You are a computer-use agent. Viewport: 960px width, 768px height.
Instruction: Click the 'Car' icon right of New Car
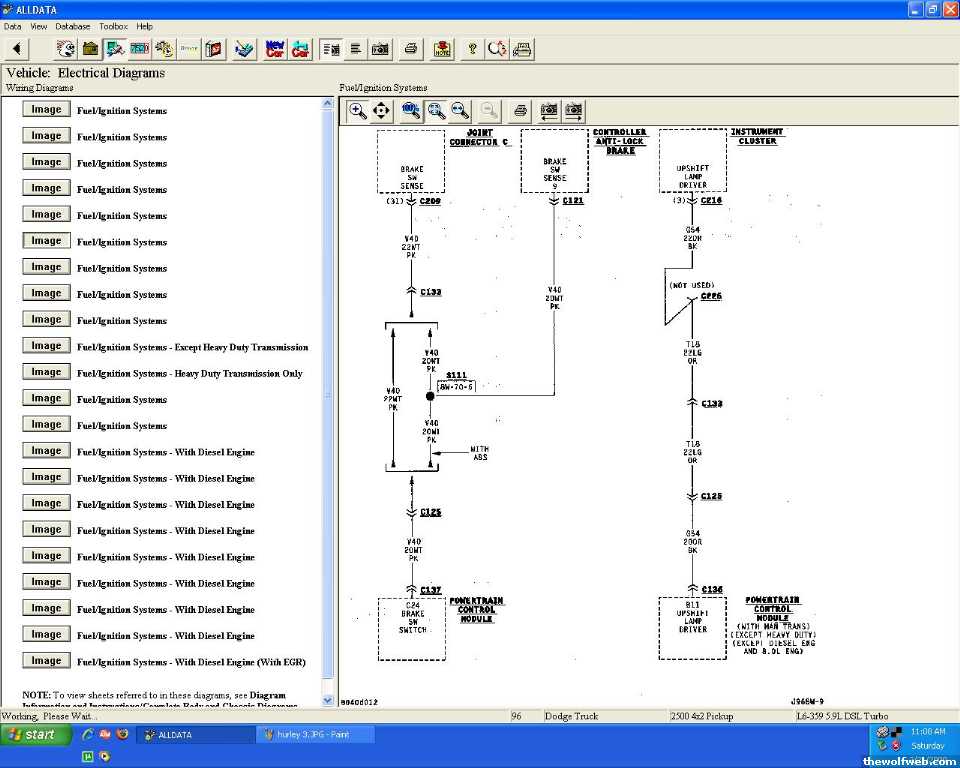[x=300, y=48]
